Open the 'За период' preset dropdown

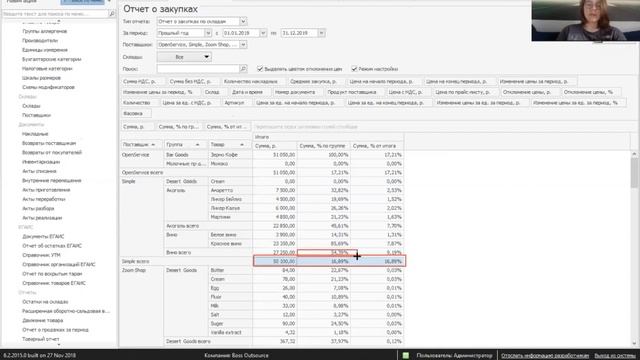208,33
